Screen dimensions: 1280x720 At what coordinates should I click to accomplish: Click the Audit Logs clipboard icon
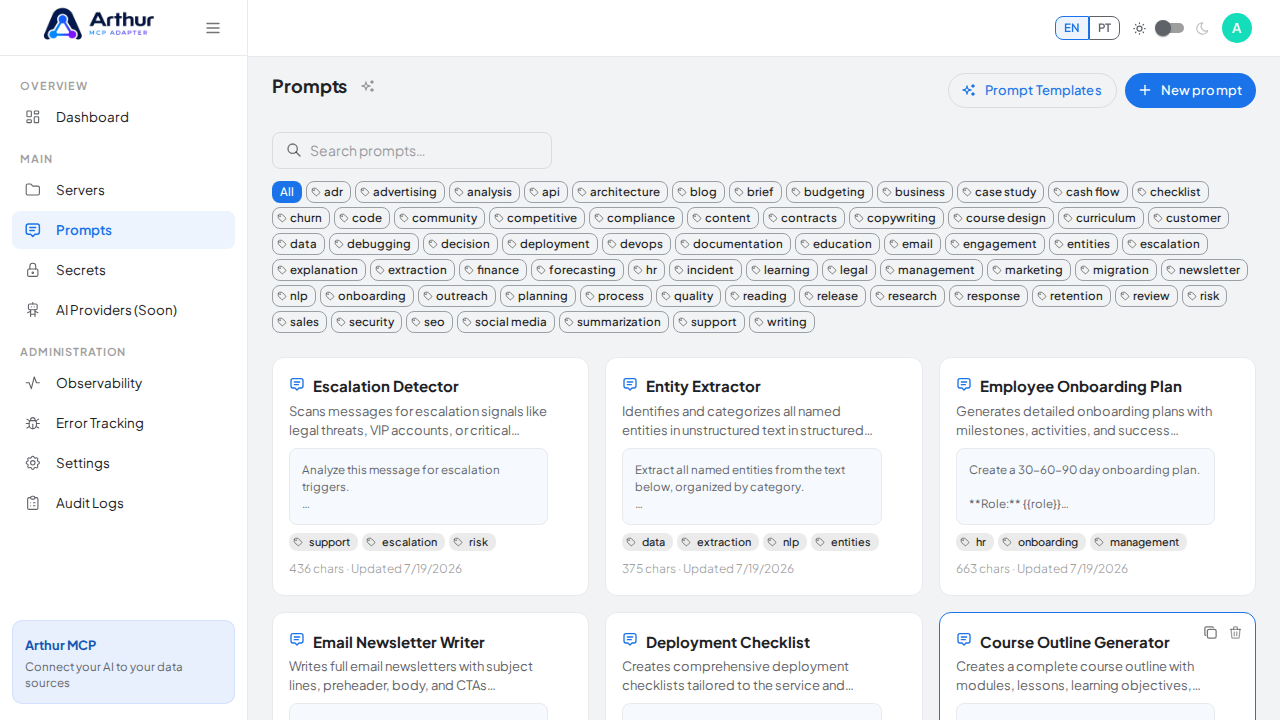(x=33, y=503)
